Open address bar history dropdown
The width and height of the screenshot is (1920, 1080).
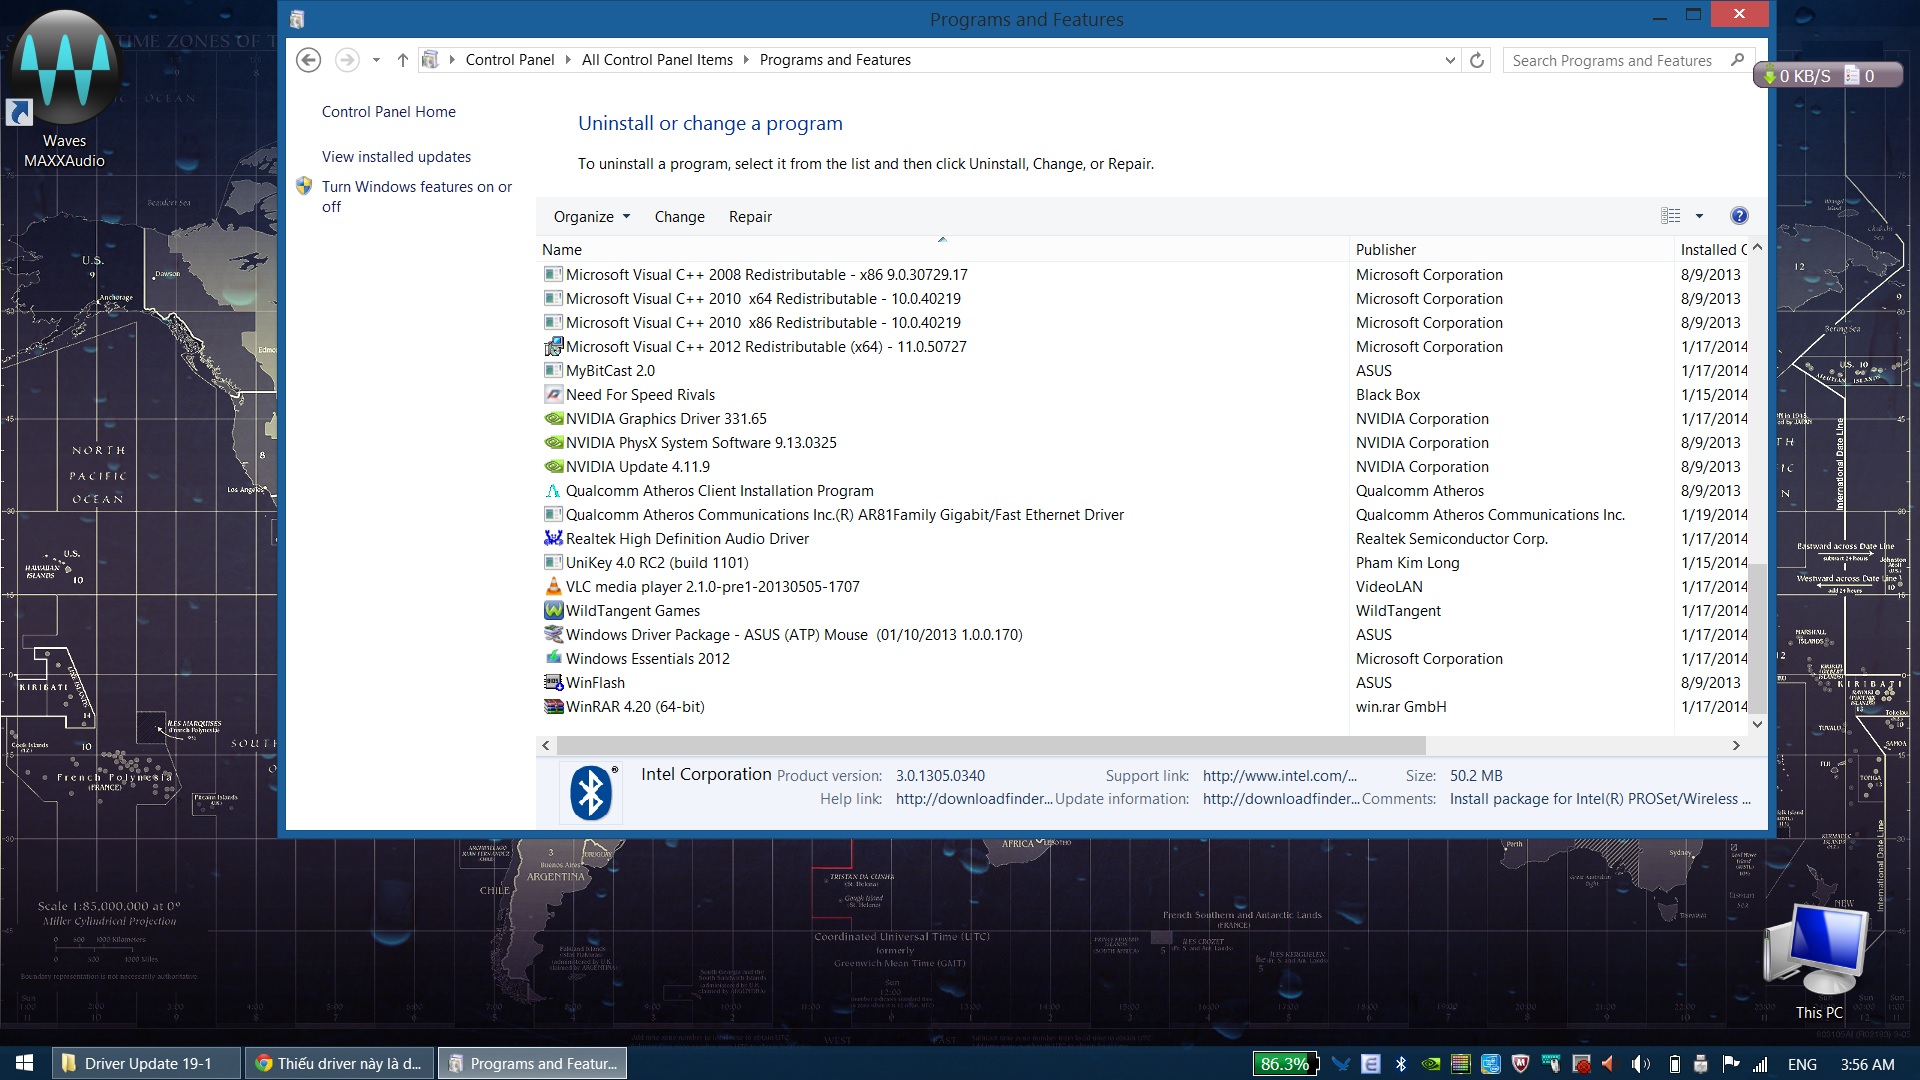pos(1450,60)
